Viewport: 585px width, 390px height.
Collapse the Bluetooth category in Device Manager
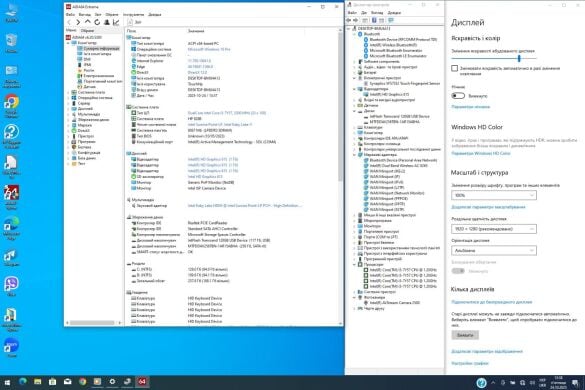(x=354, y=34)
